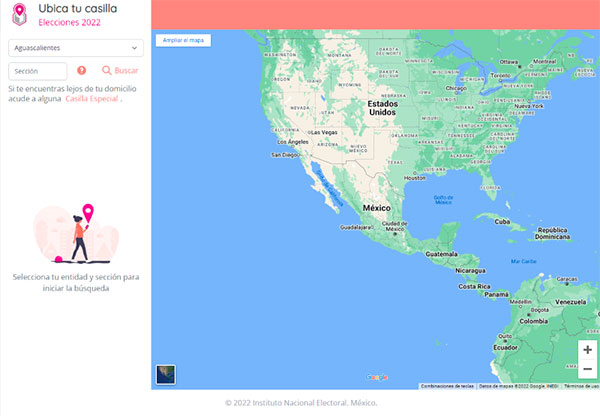Image resolution: width=600 pixels, height=416 pixels.
Task: Switch to satellite view thumbnail
Action: [x=165, y=375]
